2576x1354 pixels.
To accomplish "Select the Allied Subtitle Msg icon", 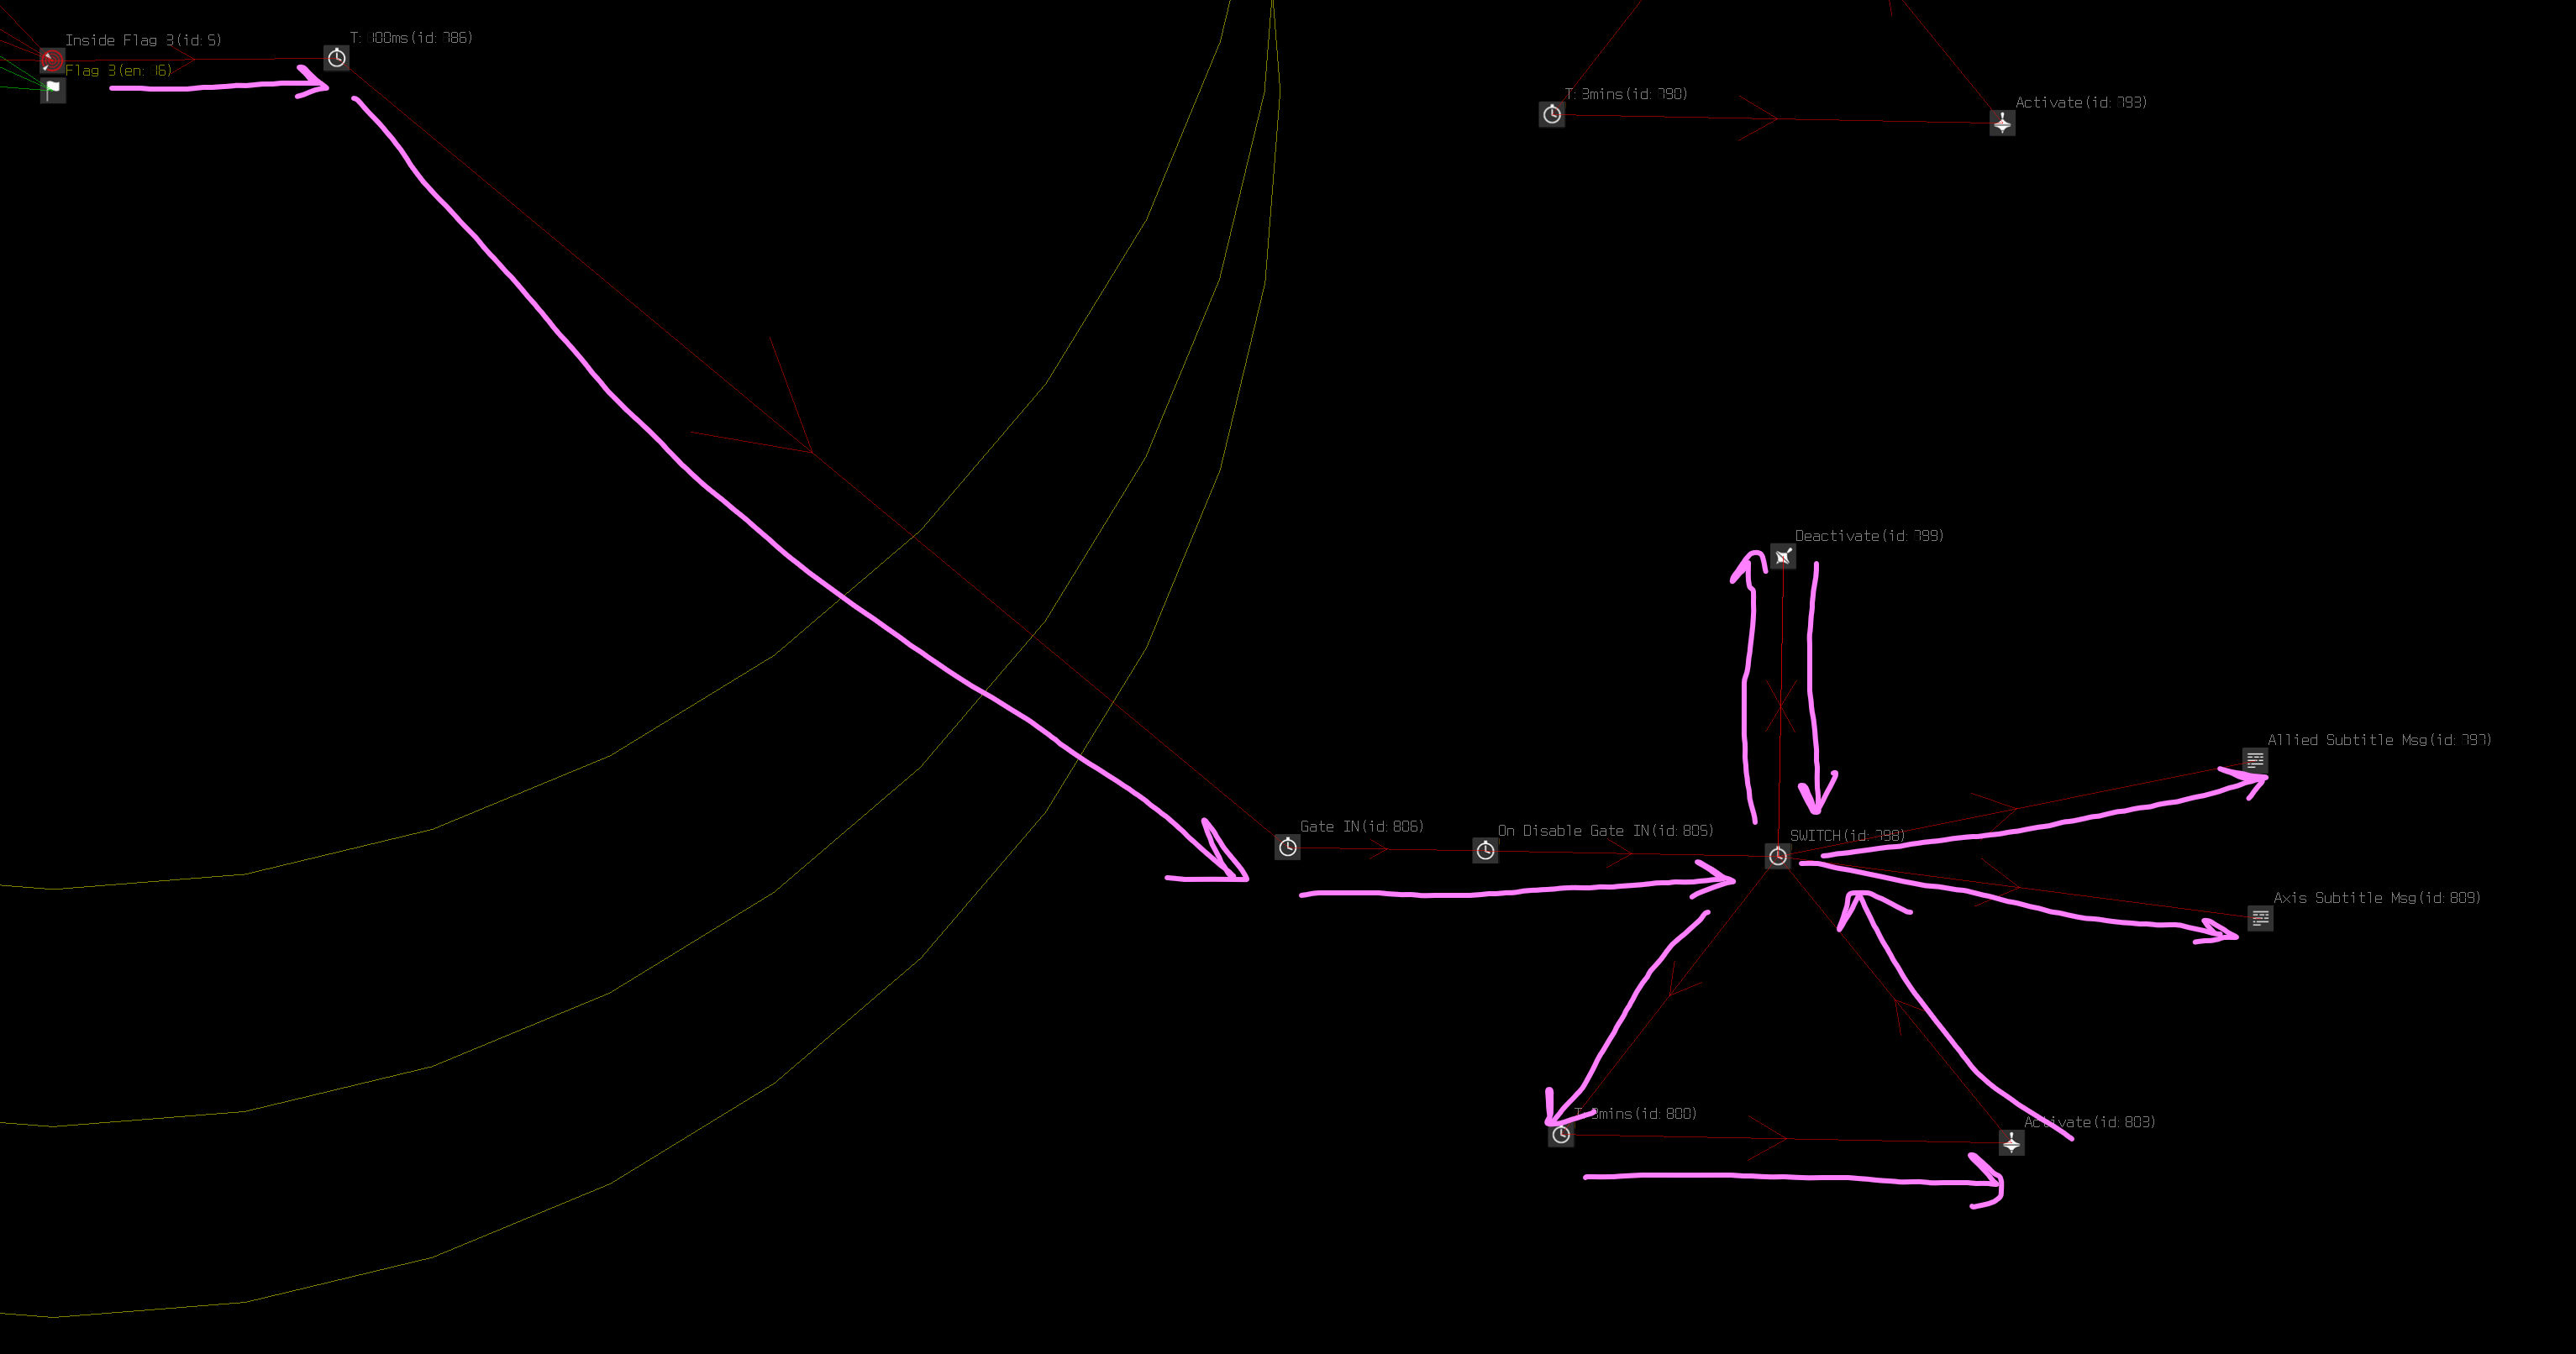I will [x=2255, y=760].
